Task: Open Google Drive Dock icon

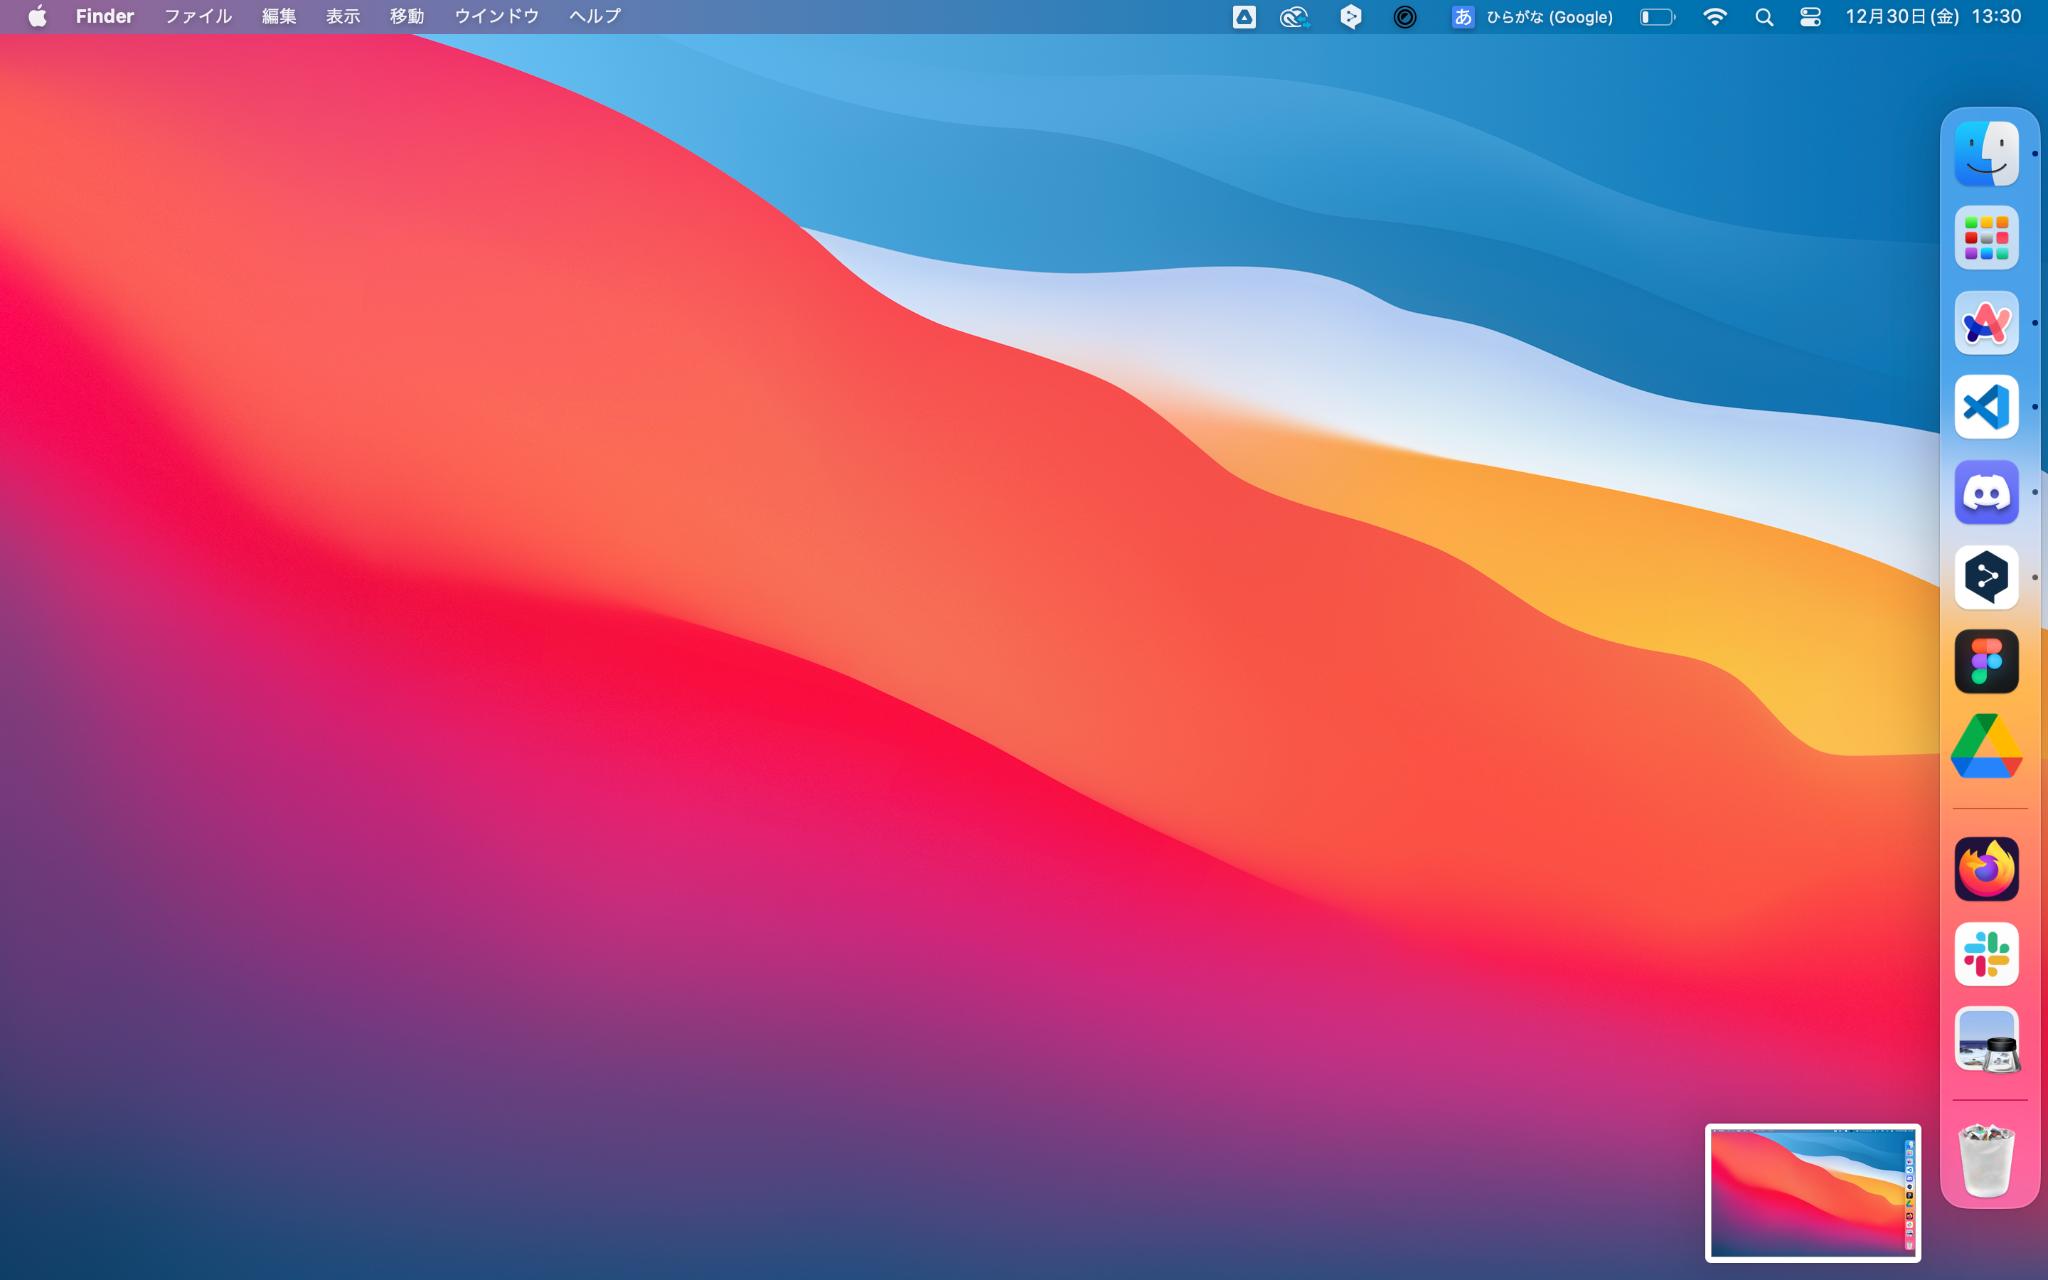Action: coord(1986,746)
